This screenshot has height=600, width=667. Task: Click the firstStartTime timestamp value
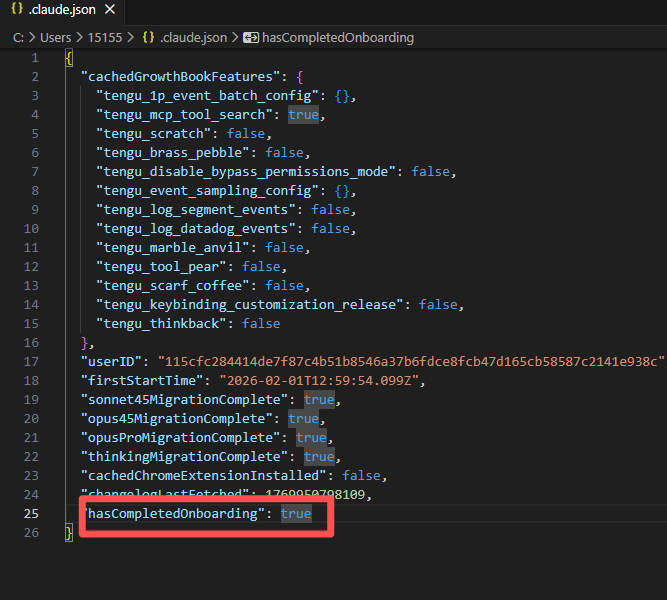point(327,381)
